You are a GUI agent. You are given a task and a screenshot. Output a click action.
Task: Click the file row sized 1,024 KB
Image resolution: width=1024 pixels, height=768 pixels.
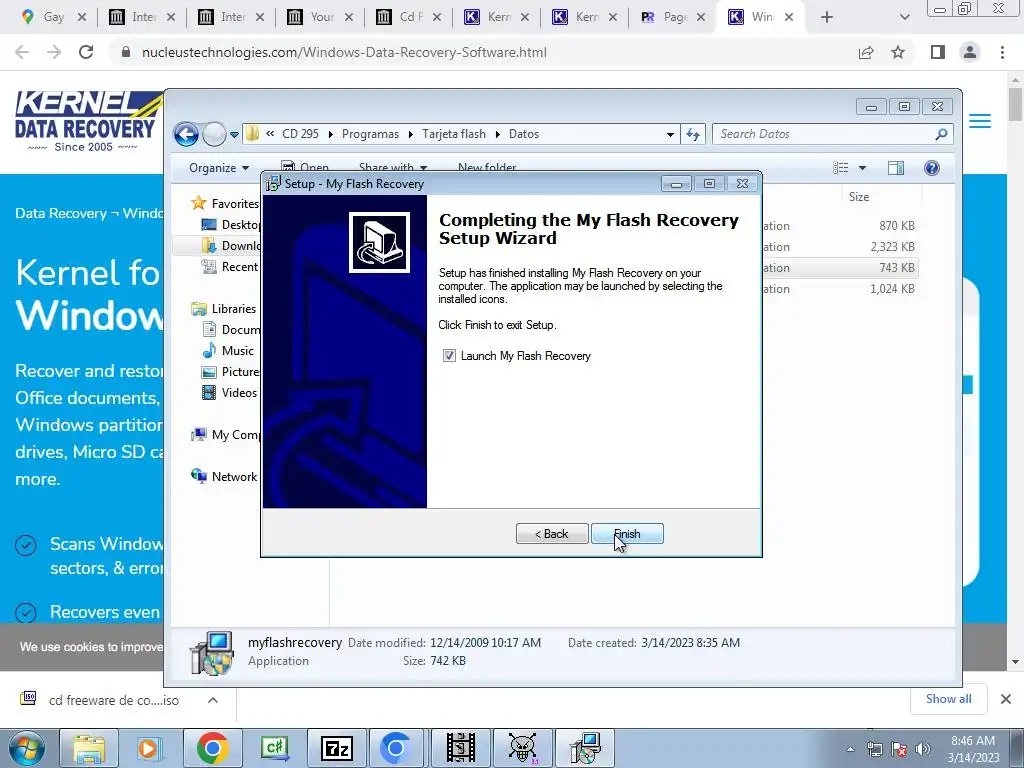click(x=839, y=289)
